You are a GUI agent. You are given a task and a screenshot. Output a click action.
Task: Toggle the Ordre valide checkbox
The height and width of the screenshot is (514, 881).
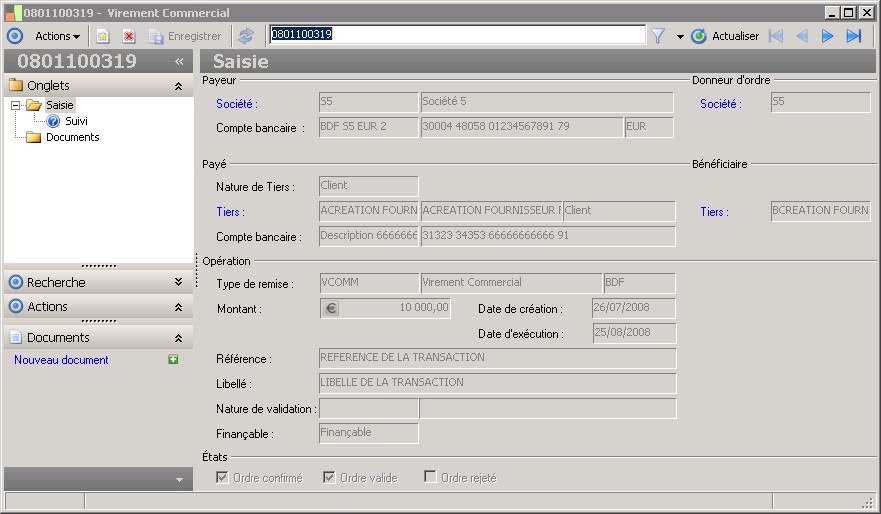(329, 477)
